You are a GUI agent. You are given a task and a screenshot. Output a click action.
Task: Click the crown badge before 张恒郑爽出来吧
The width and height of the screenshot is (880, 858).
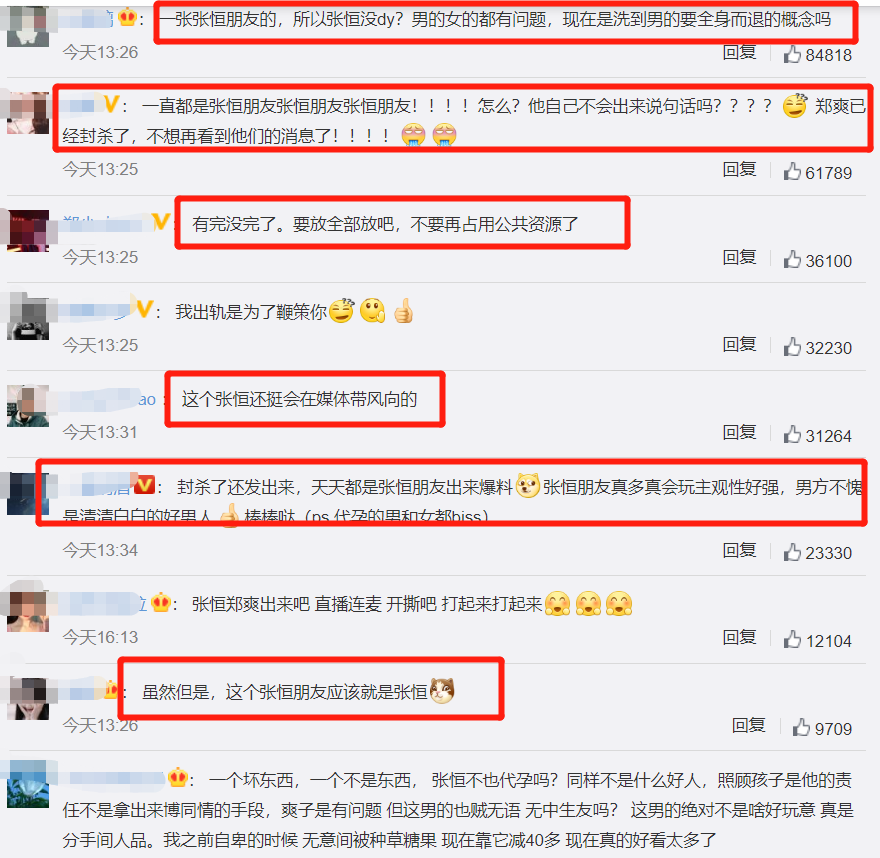click(161, 603)
